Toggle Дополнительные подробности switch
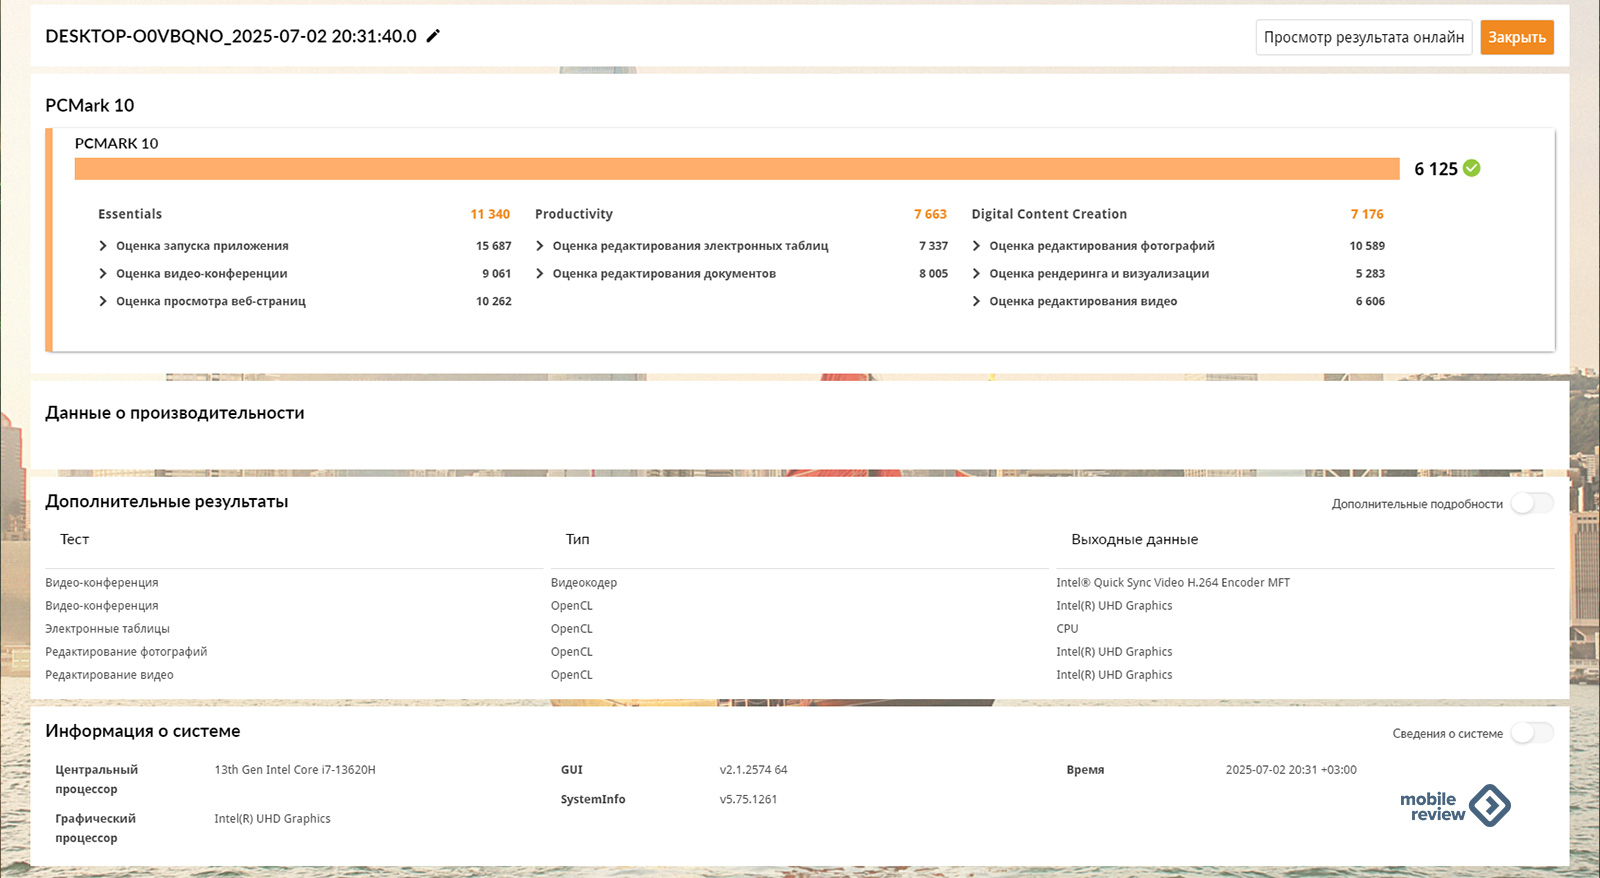The height and width of the screenshot is (878, 1600). tap(1532, 503)
